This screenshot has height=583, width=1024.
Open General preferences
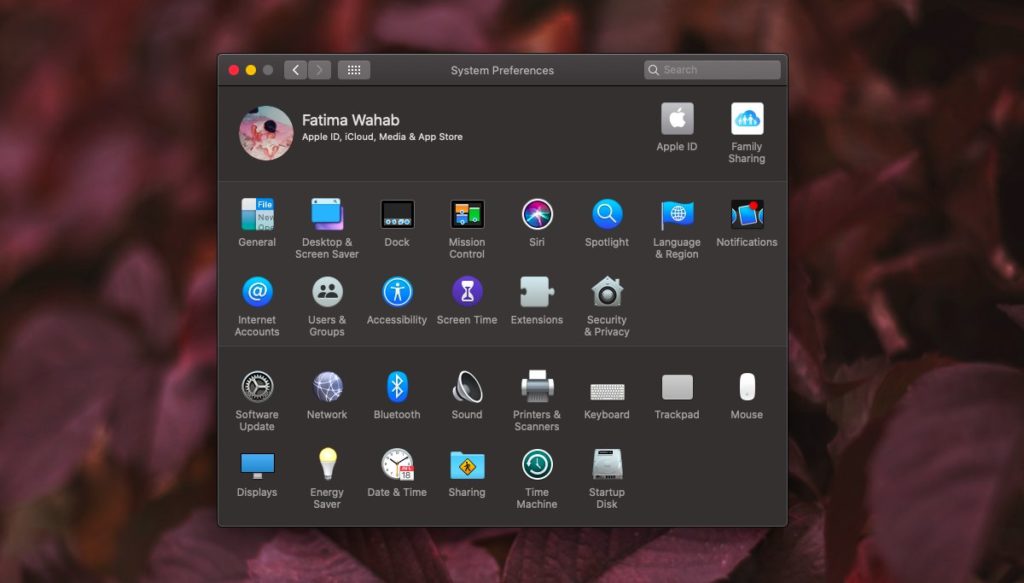coord(257,216)
